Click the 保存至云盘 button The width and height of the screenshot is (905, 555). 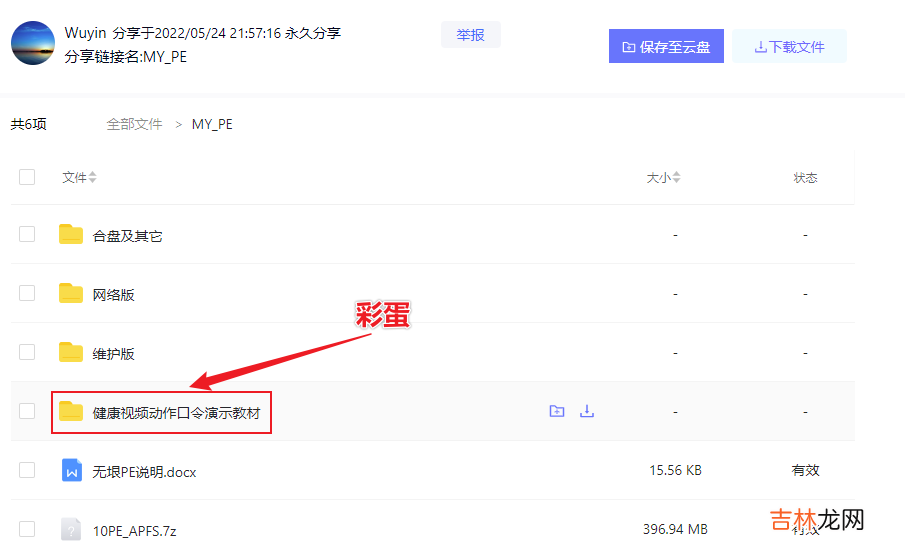(x=666, y=46)
